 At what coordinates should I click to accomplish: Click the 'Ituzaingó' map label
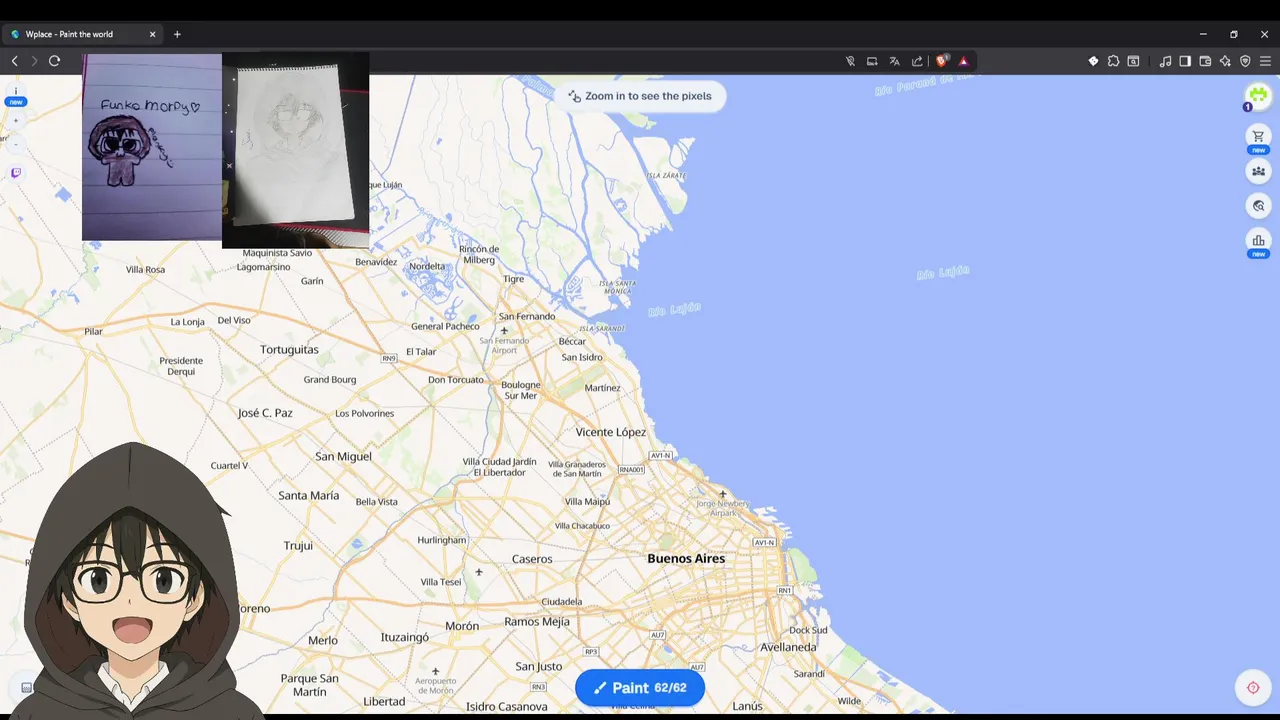(405, 637)
